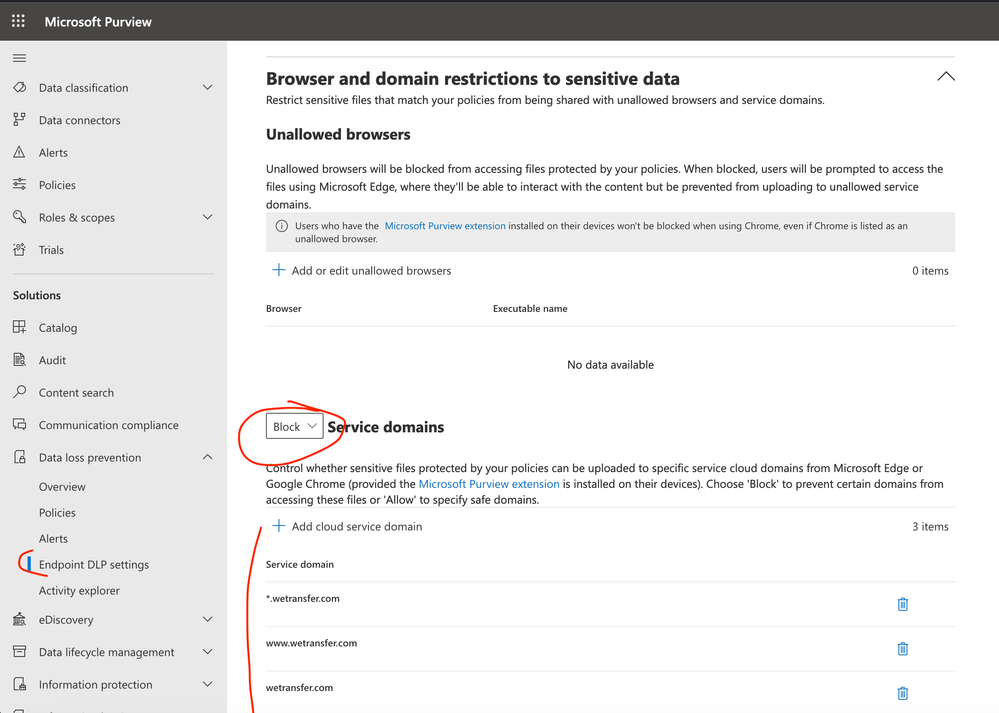The width and height of the screenshot is (999, 713).
Task: Click the Data loss prevention icon
Action: pos(20,457)
